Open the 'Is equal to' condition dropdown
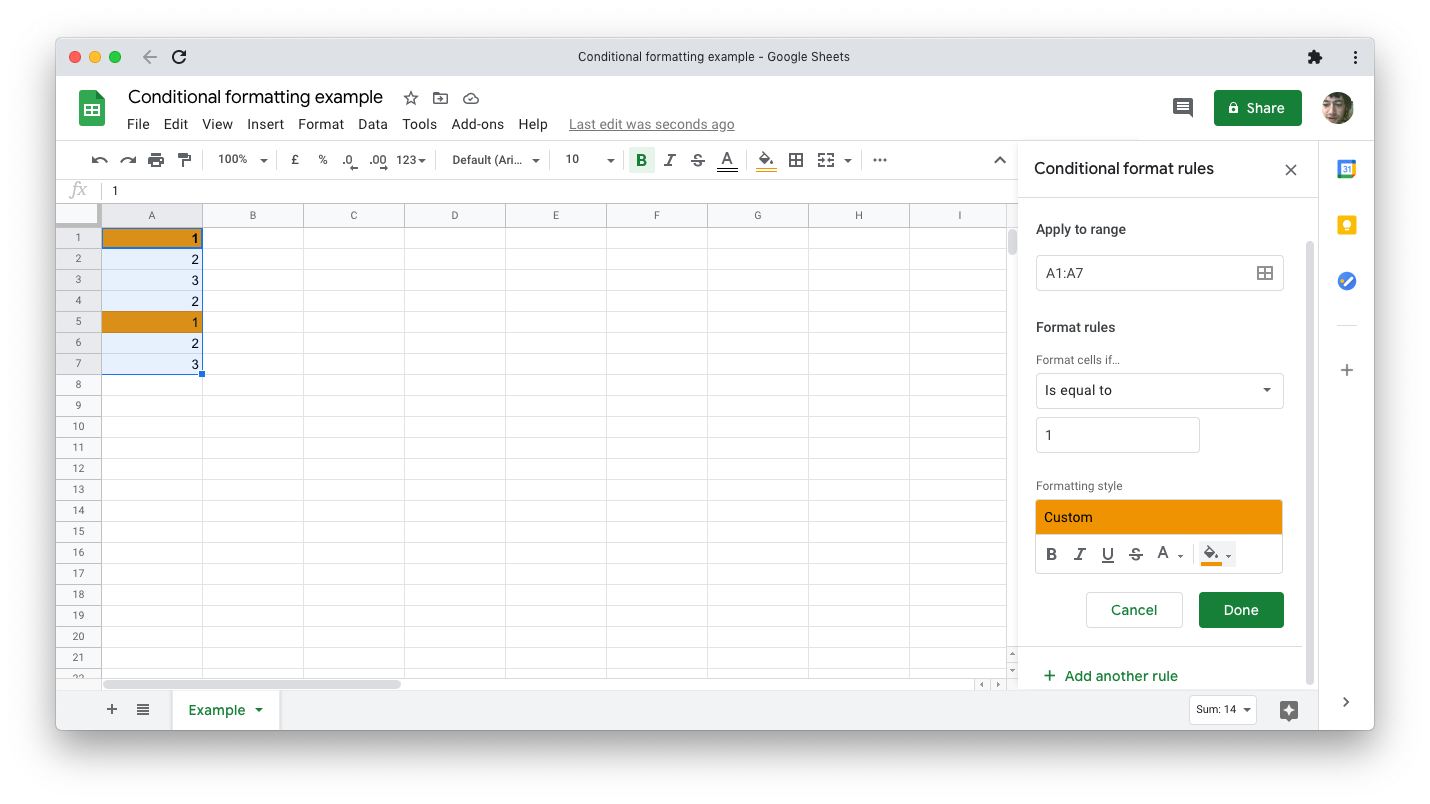The width and height of the screenshot is (1430, 804). [x=1159, y=390]
